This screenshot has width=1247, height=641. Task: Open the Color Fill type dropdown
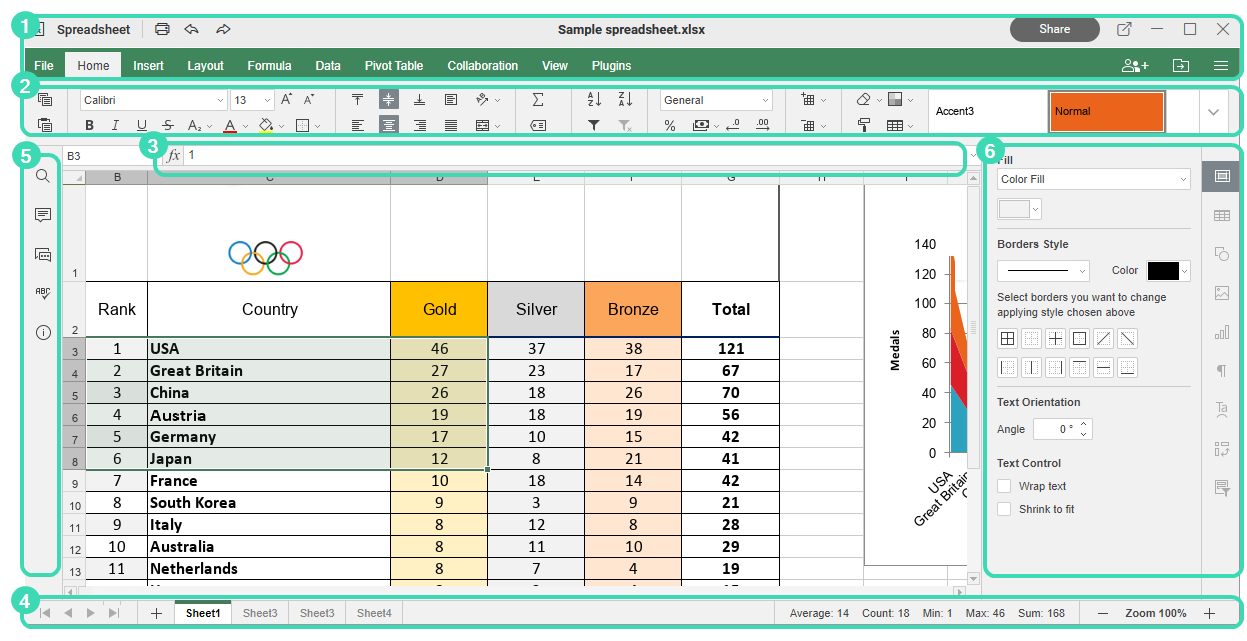(1093, 179)
